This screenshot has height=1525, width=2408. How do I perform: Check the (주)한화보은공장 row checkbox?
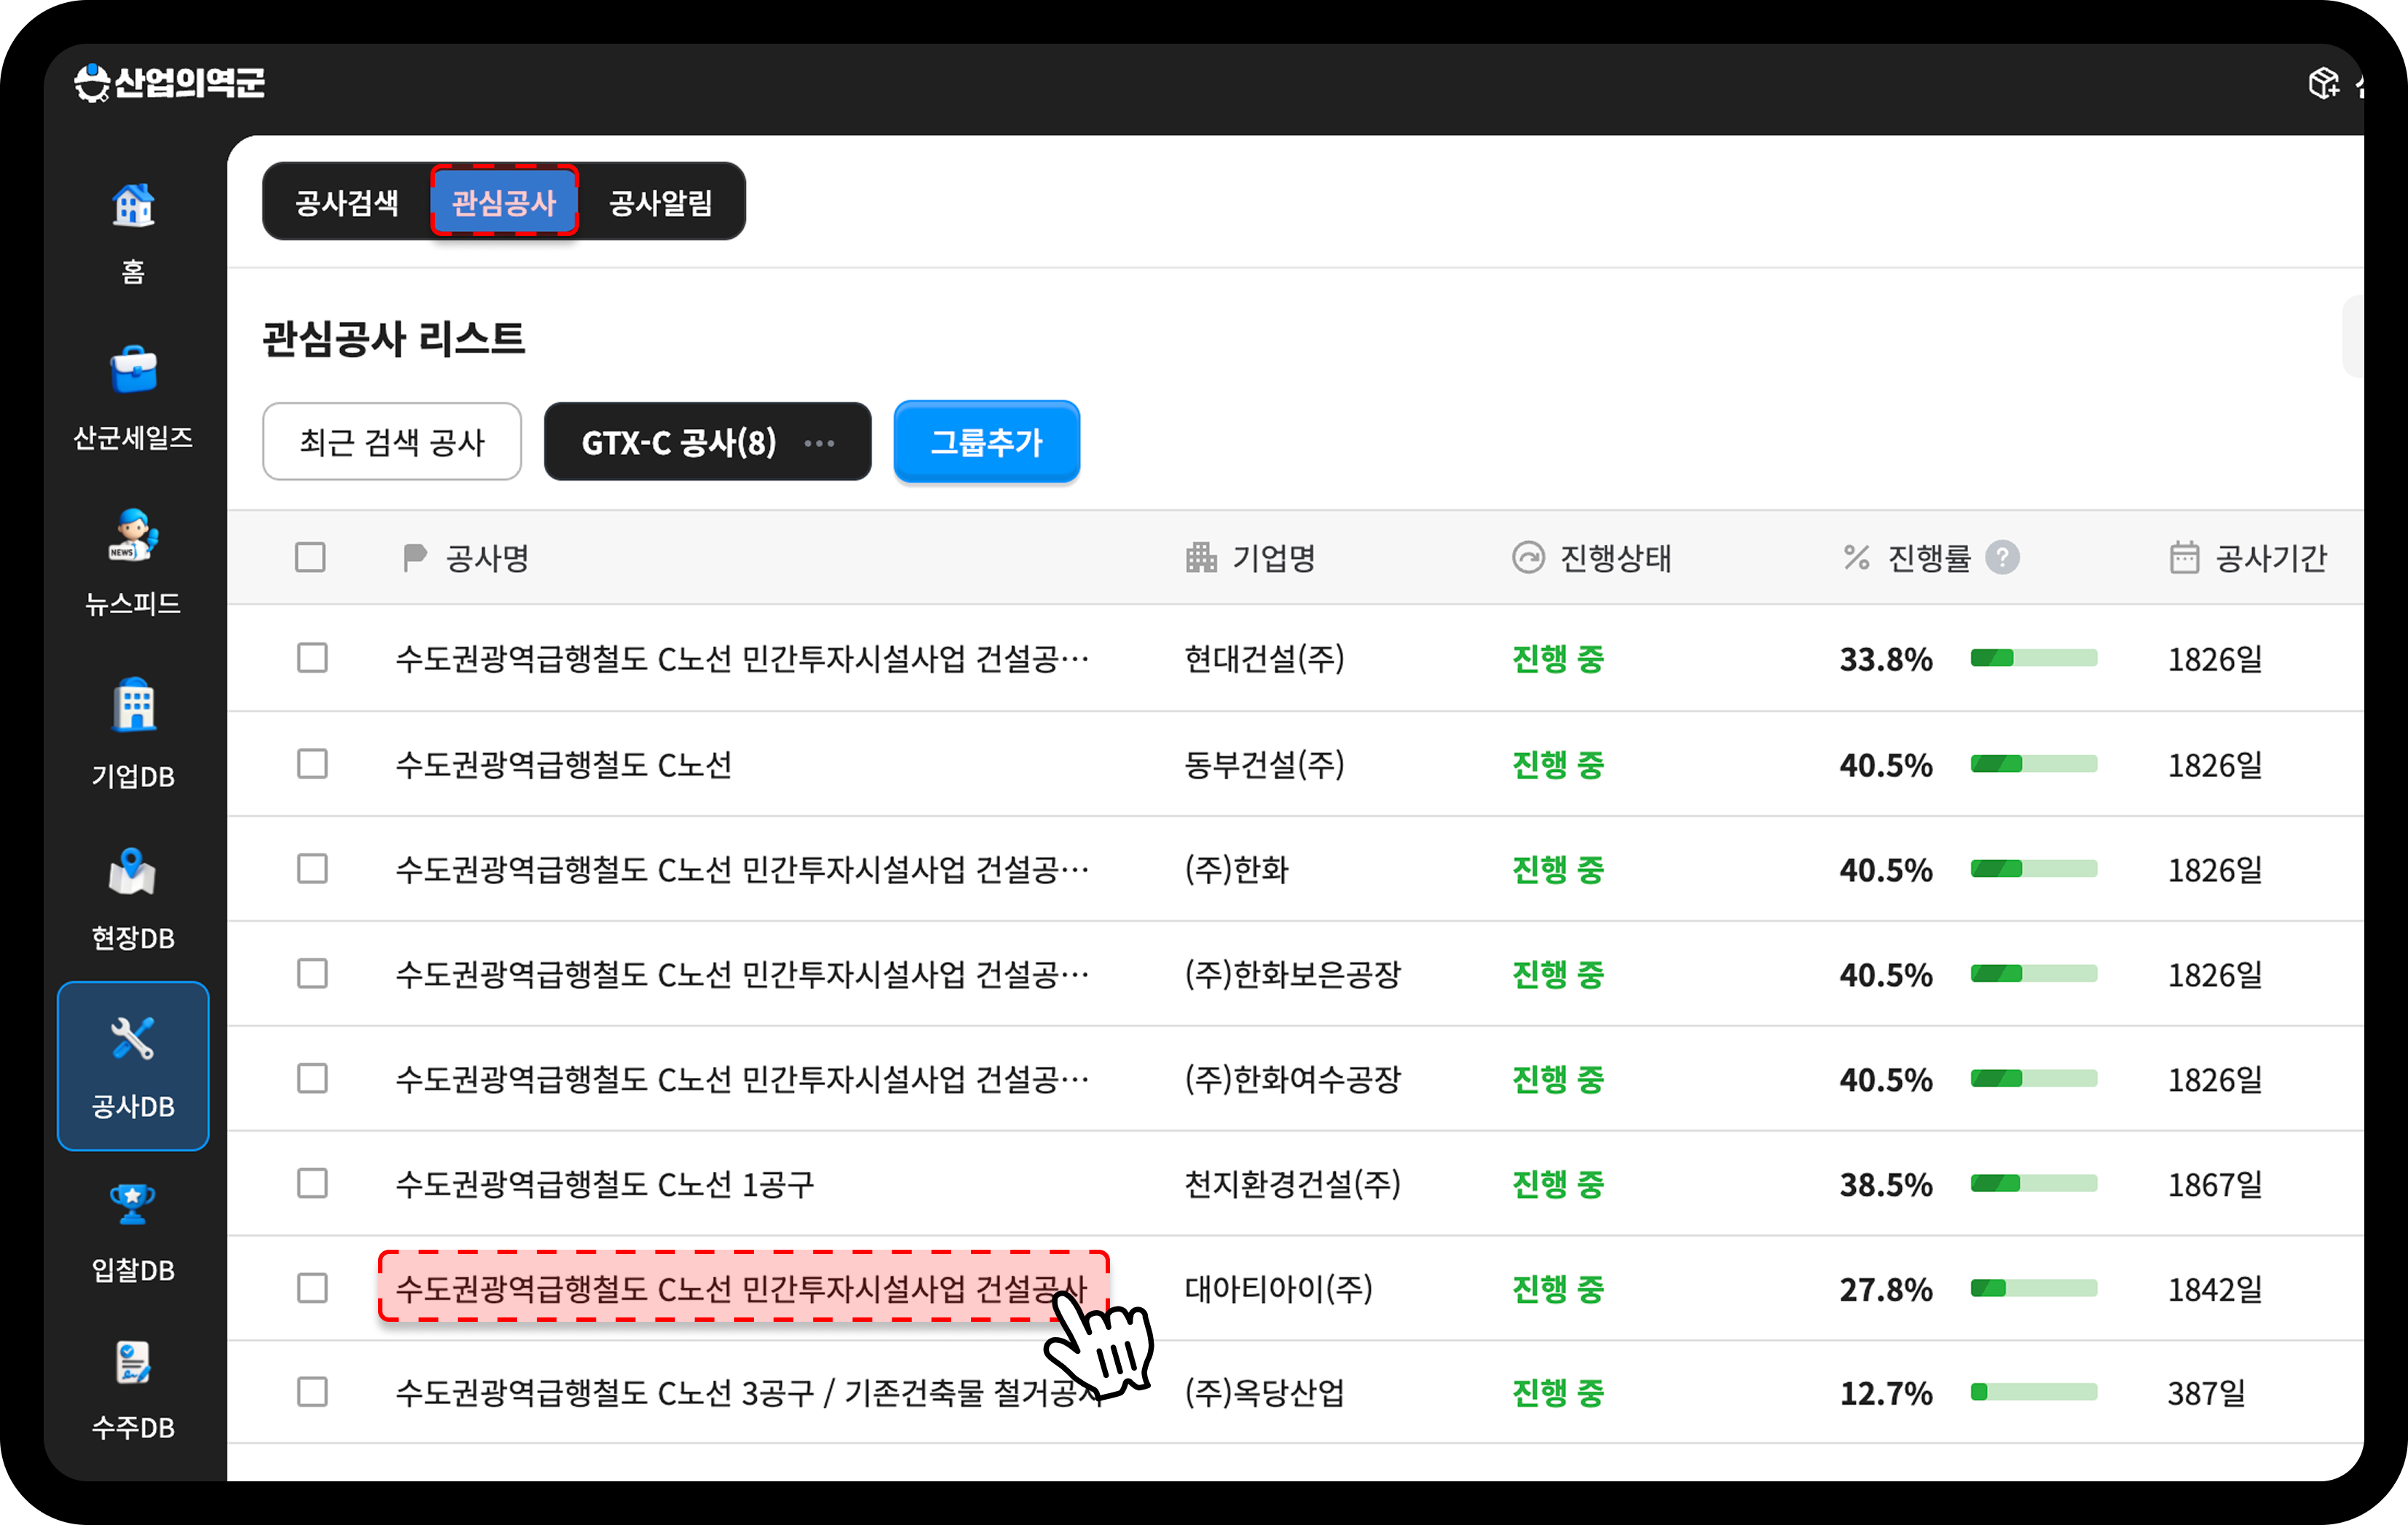pyautogui.click(x=312, y=974)
